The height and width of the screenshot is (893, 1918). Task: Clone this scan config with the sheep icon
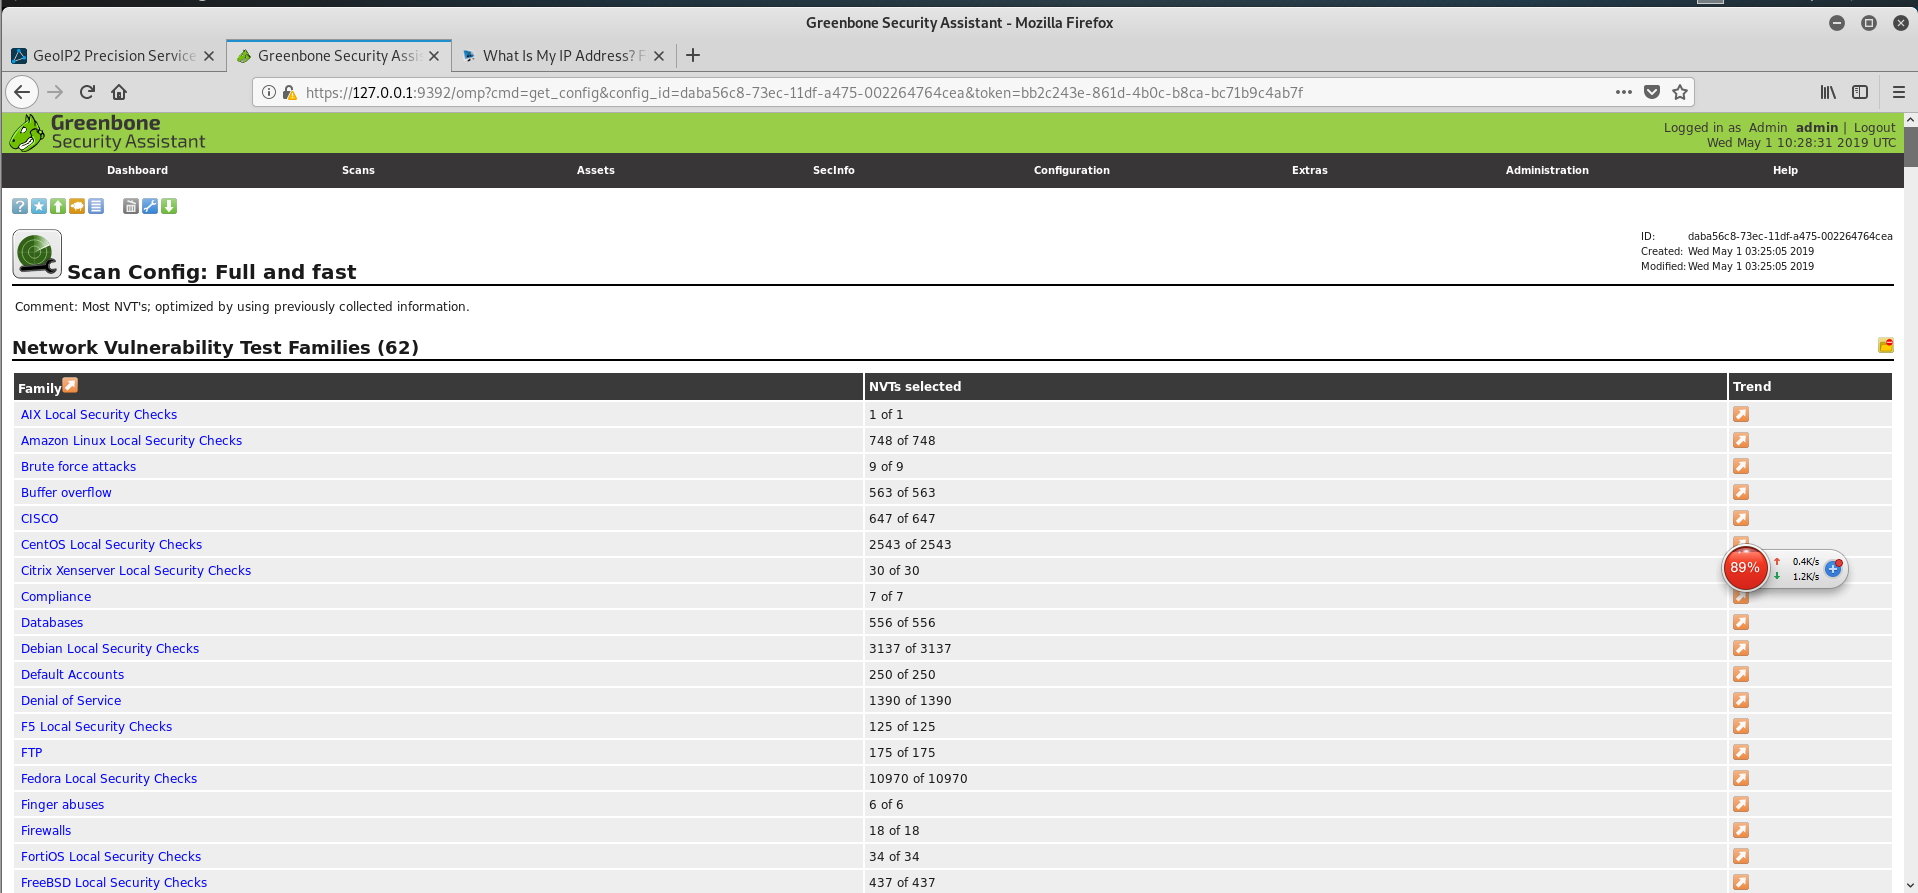[x=77, y=206]
